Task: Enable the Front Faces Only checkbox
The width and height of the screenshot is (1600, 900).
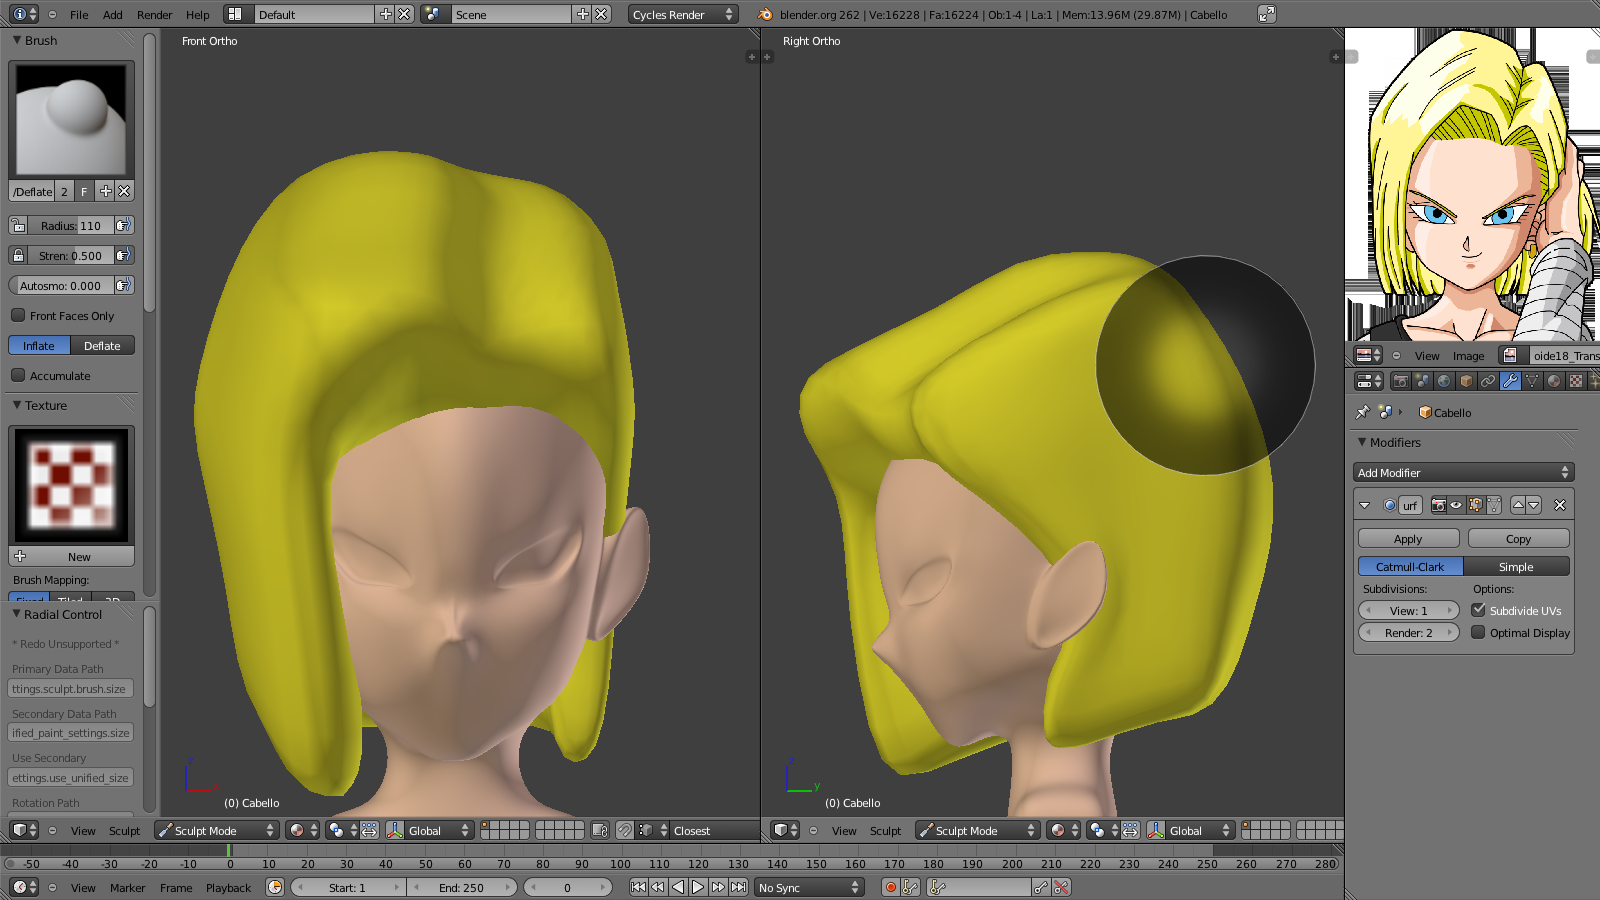Action: [18, 316]
